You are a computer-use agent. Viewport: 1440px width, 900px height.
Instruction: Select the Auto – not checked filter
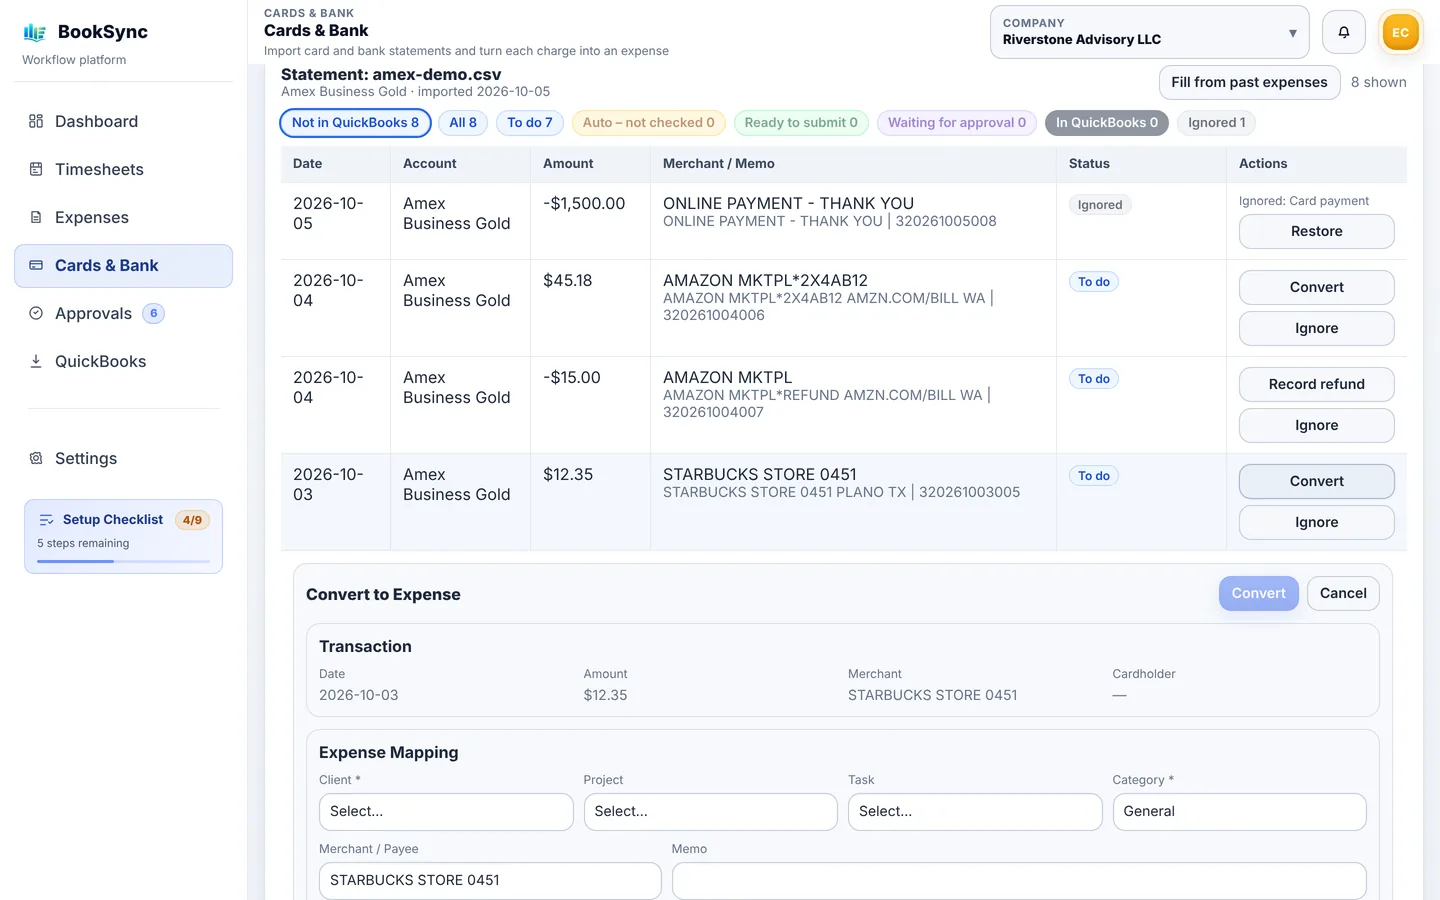pyautogui.click(x=649, y=123)
